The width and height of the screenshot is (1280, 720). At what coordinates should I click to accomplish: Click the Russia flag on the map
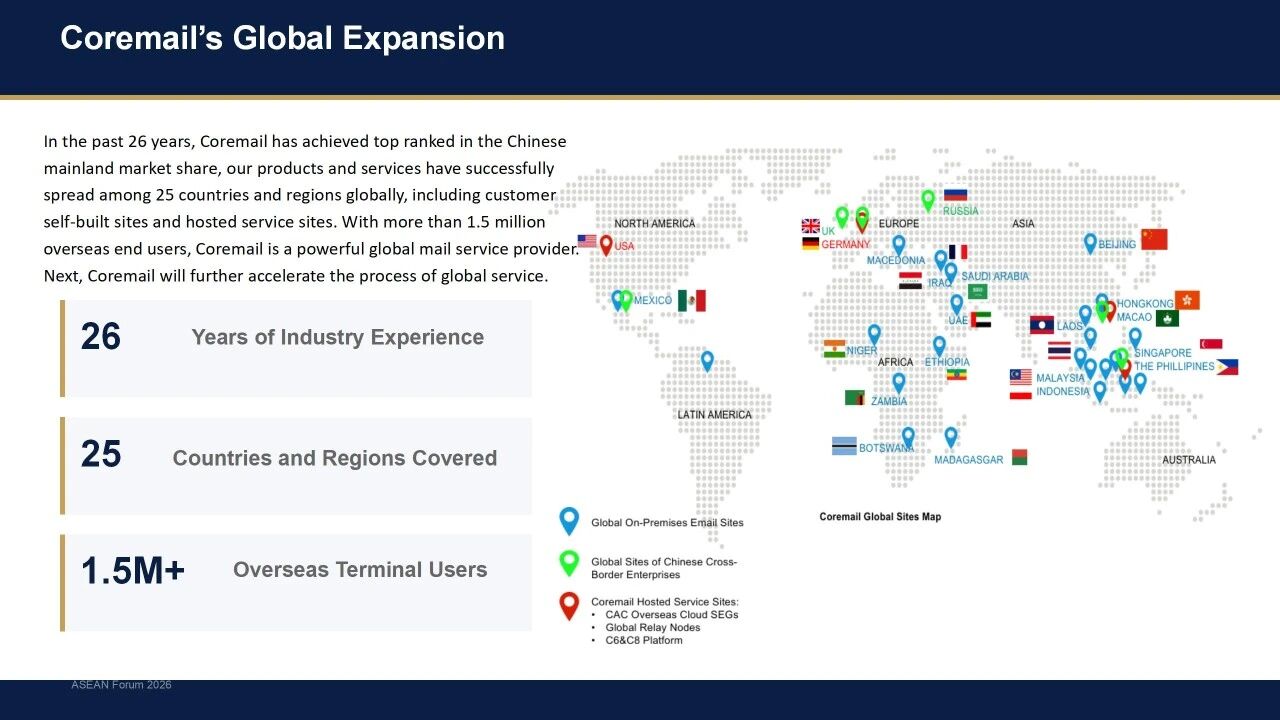[x=955, y=195]
